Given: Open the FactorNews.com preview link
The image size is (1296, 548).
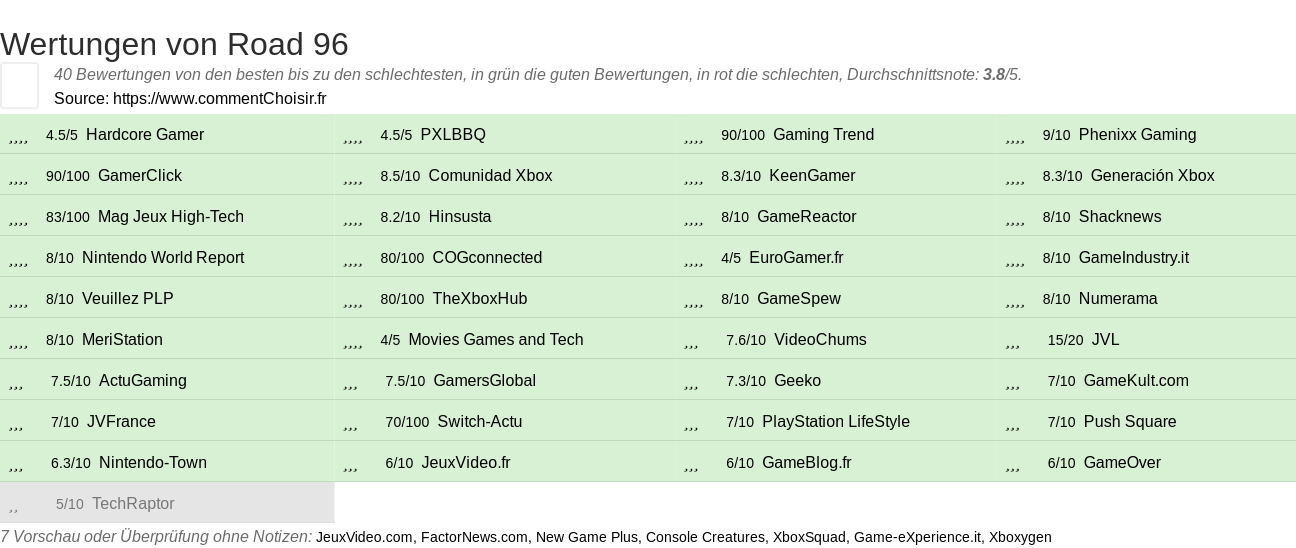Looking at the screenshot, I should pos(474,537).
